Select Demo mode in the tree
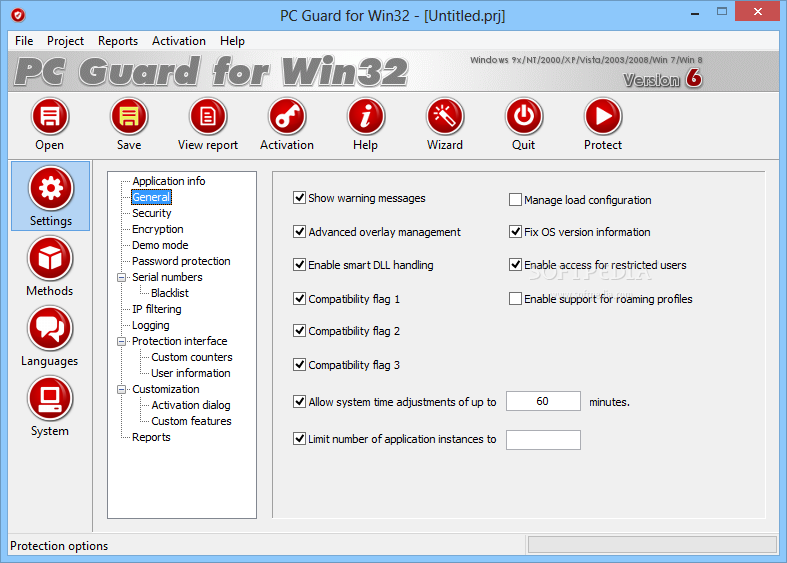Image resolution: width=787 pixels, height=563 pixels. pos(160,245)
